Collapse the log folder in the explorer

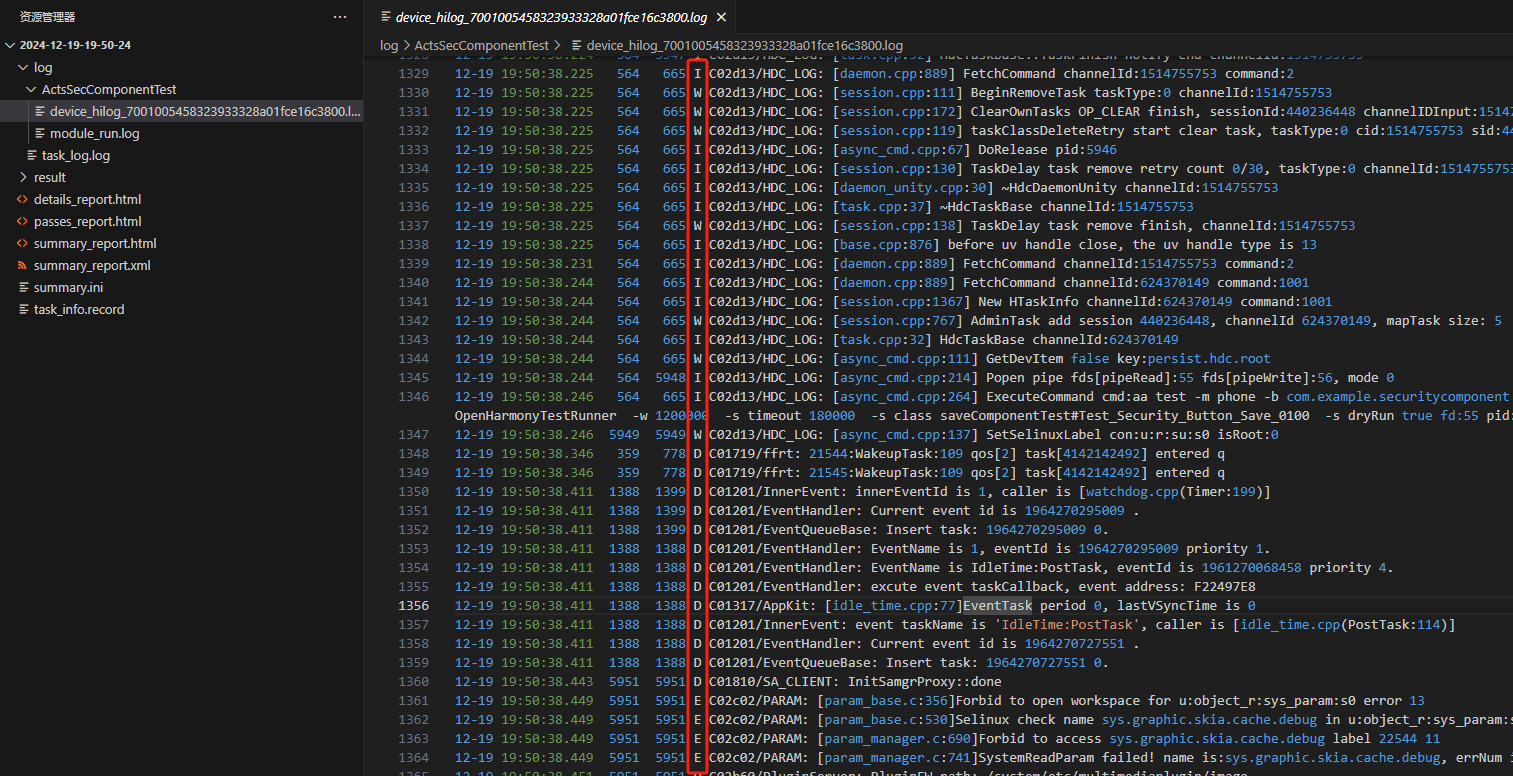pyautogui.click(x=24, y=68)
